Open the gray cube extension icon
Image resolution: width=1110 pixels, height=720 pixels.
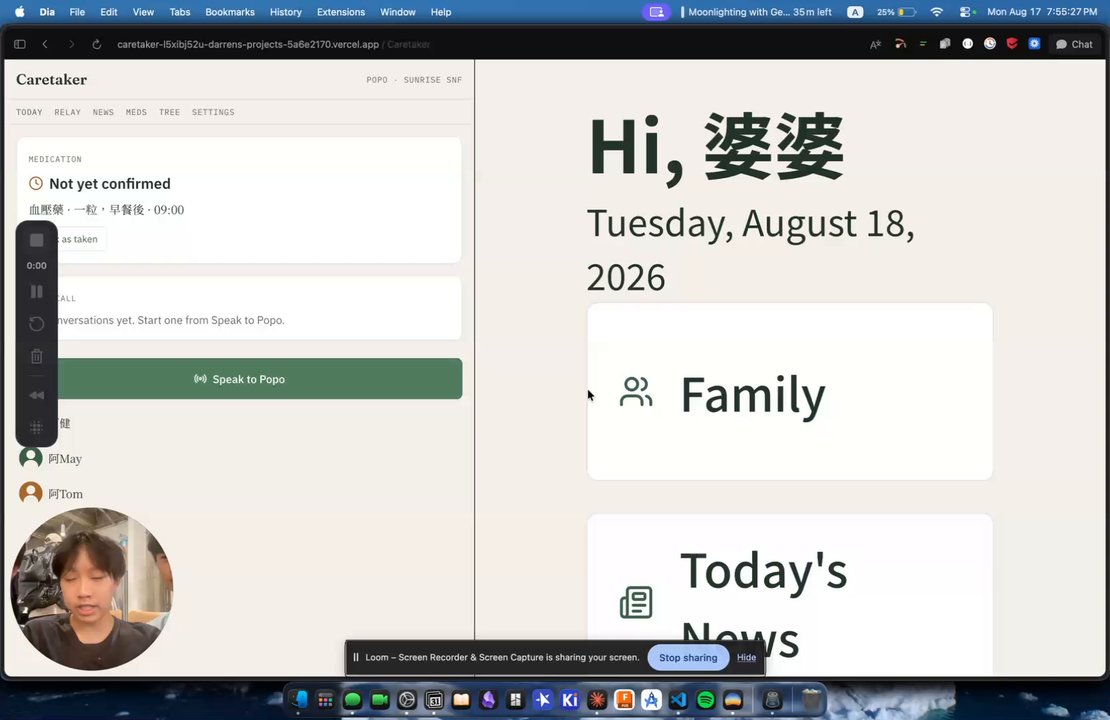tap(944, 44)
